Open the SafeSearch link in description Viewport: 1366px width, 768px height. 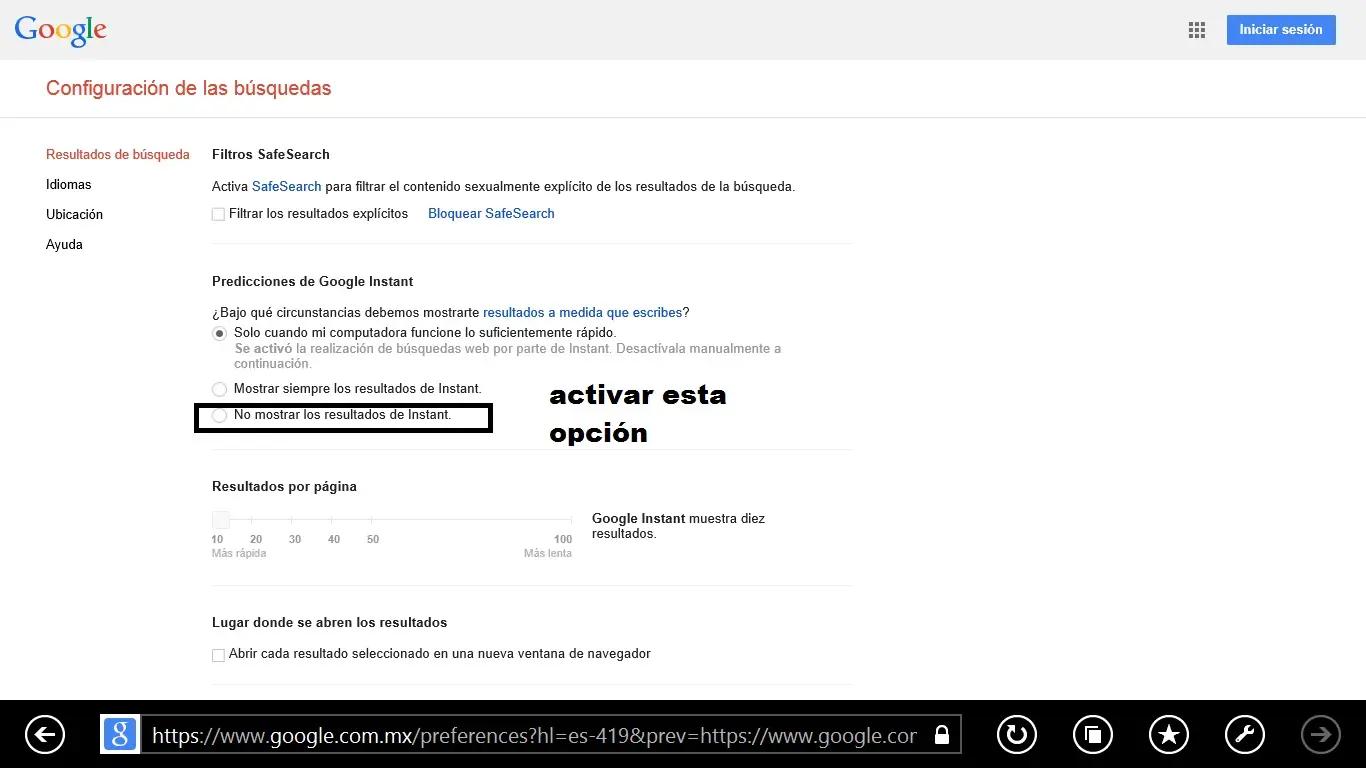287,187
